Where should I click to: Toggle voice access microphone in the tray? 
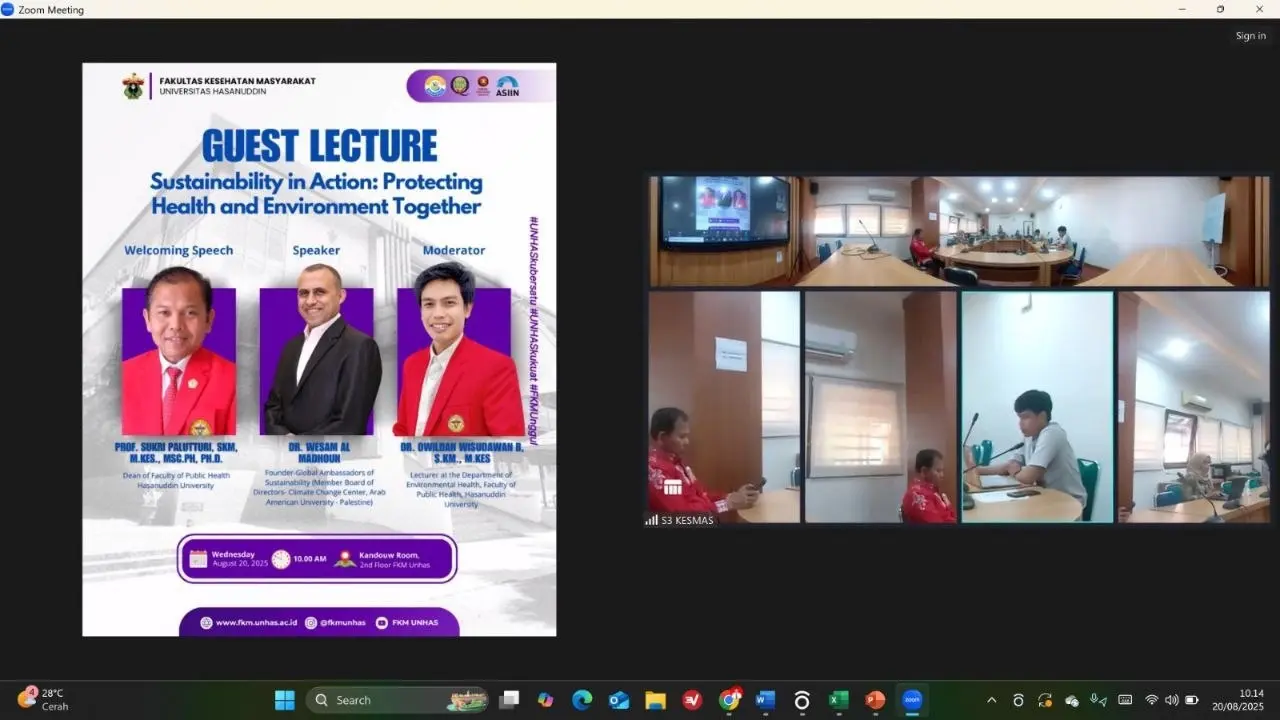click(x=1098, y=700)
